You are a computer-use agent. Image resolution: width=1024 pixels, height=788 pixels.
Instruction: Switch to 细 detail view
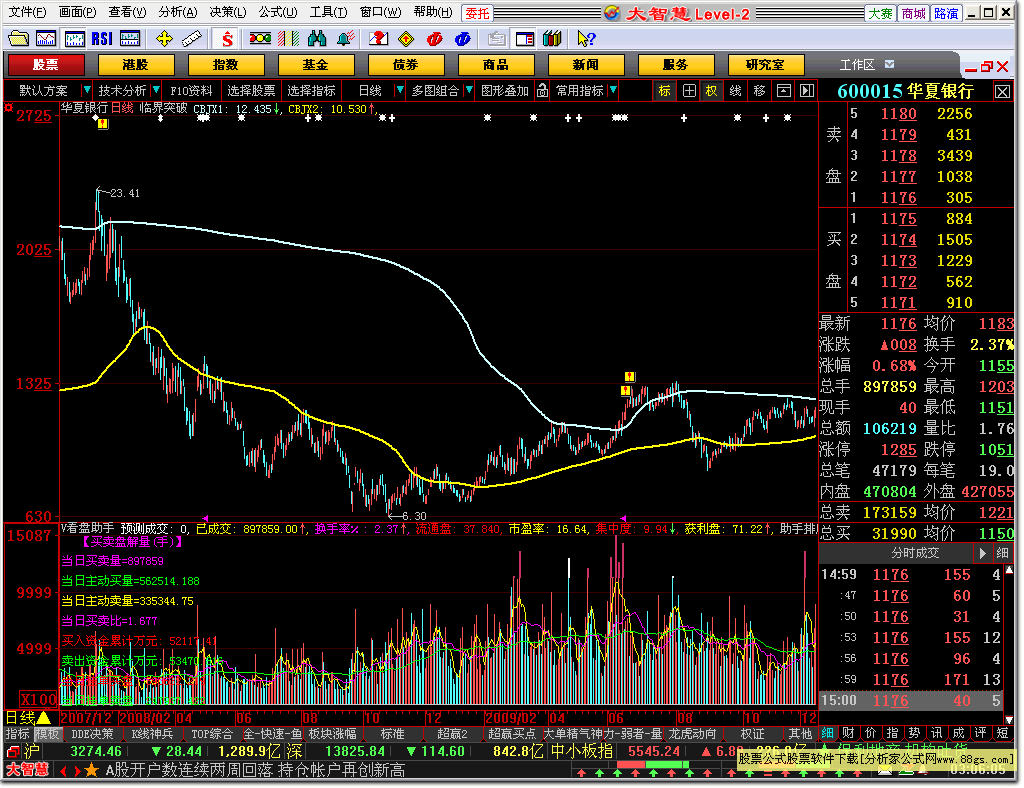click(827, 733)
